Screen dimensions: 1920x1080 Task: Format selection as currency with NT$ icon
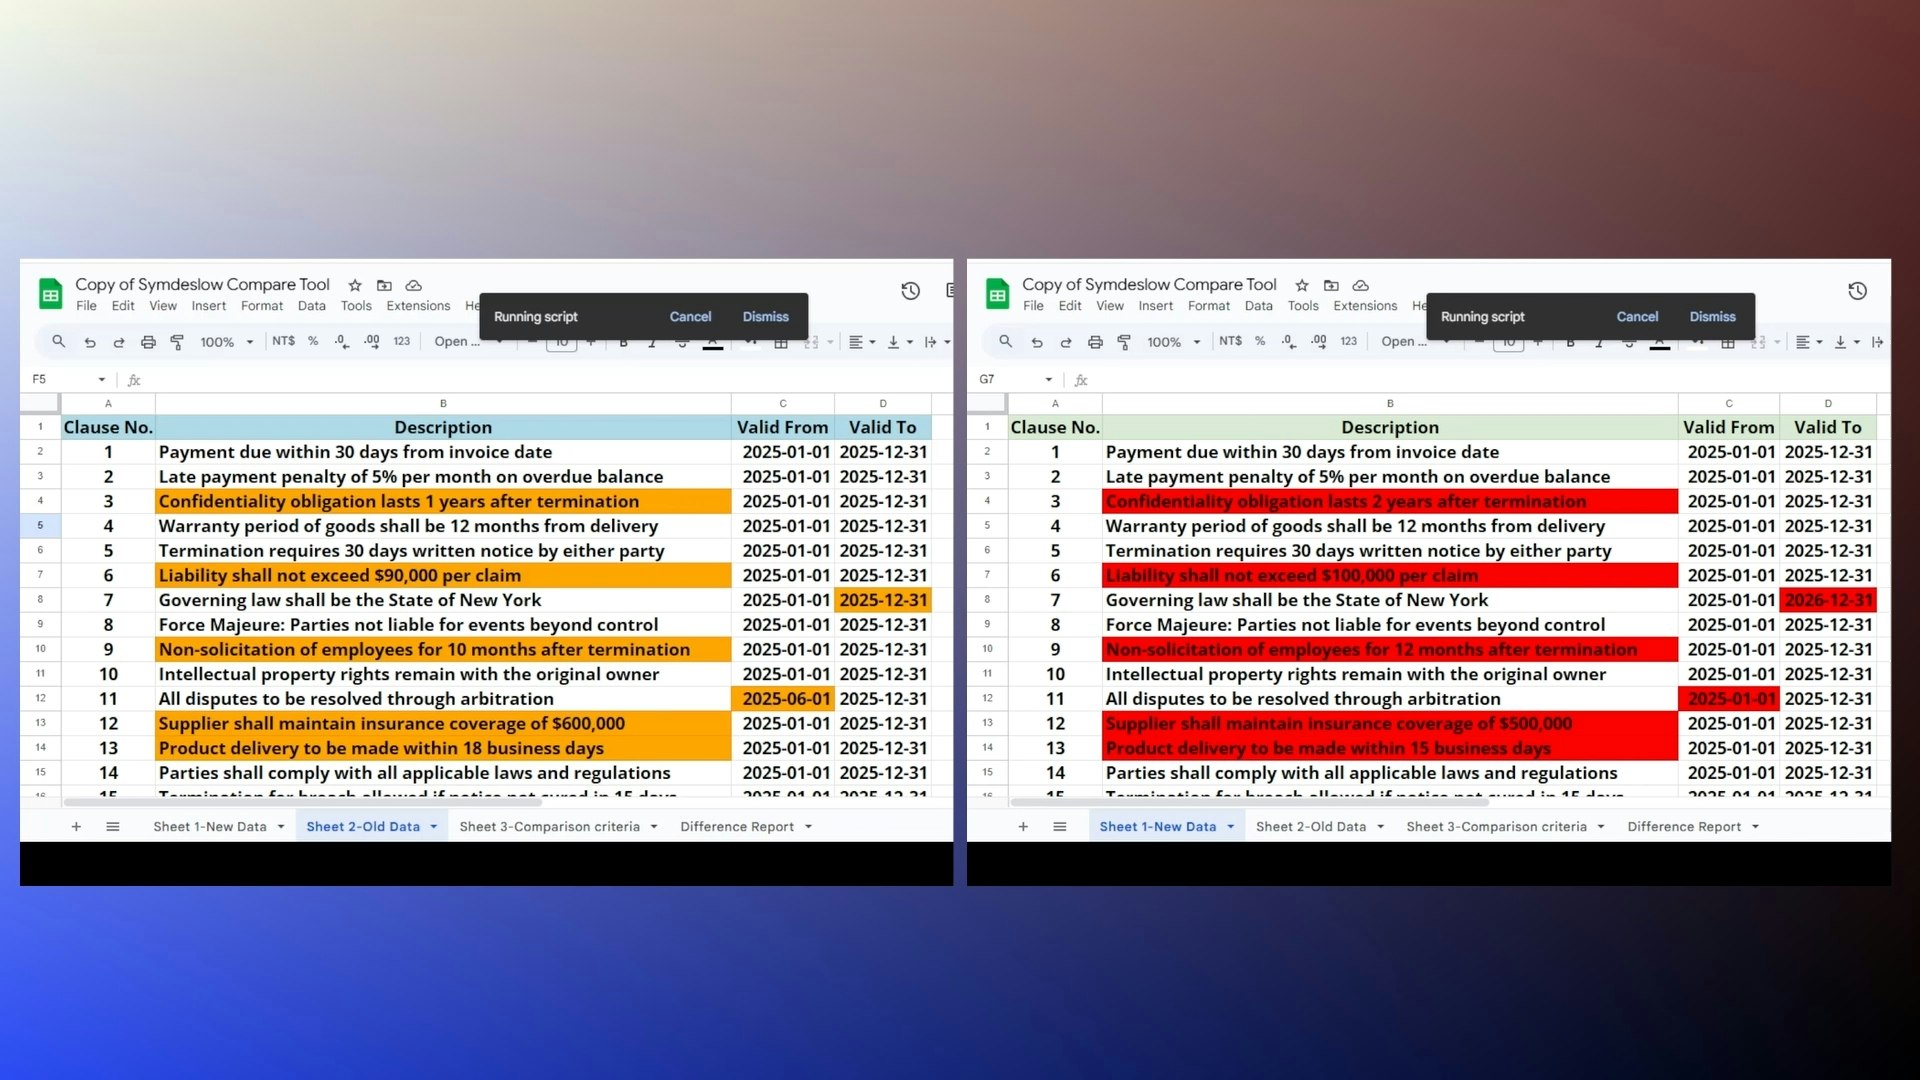click(x=284, y=341)
